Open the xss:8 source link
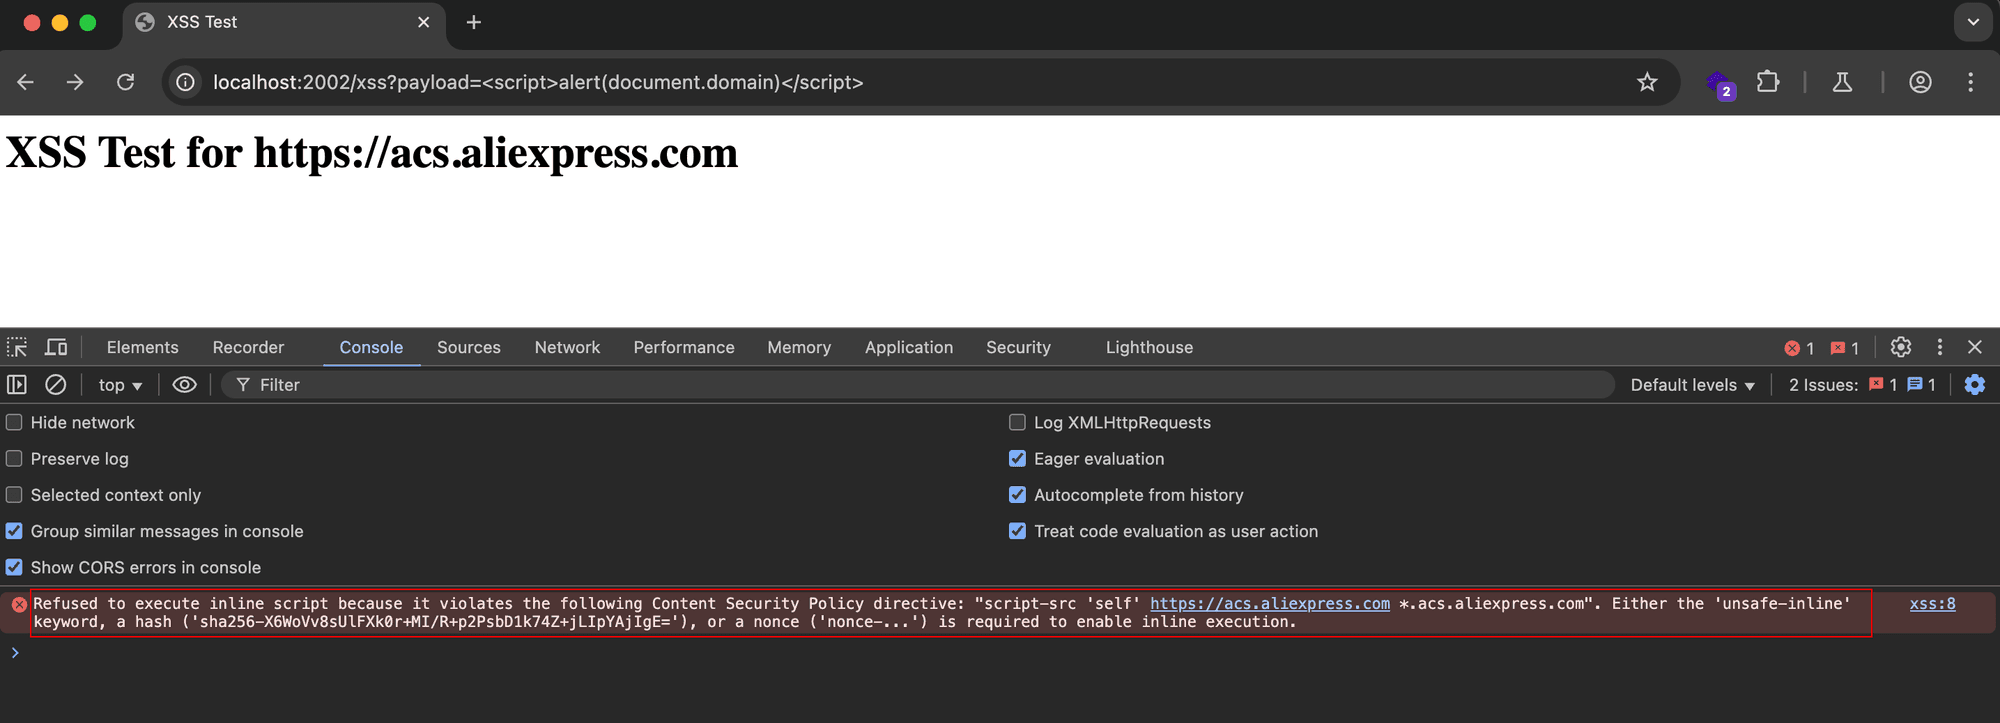2000x723 pixels. 1932,604
